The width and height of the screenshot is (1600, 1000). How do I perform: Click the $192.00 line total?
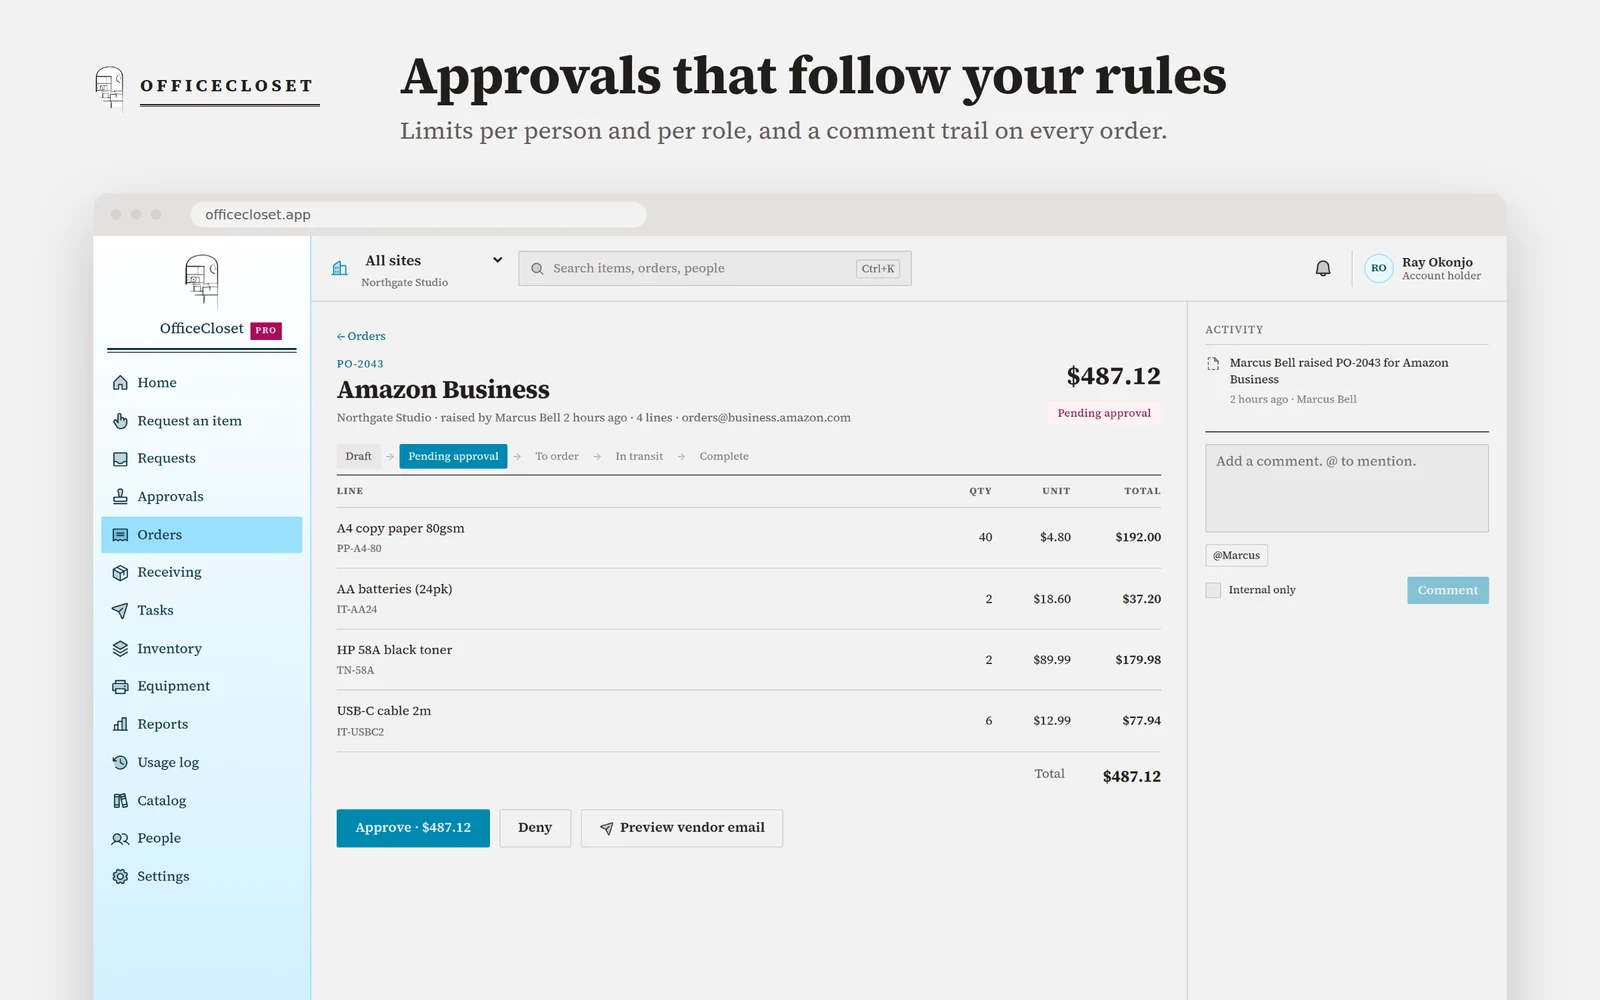click(1138, 537)
